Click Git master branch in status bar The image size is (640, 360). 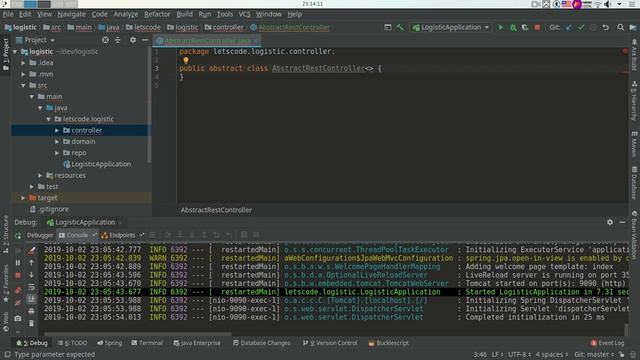tap(594, 354)
